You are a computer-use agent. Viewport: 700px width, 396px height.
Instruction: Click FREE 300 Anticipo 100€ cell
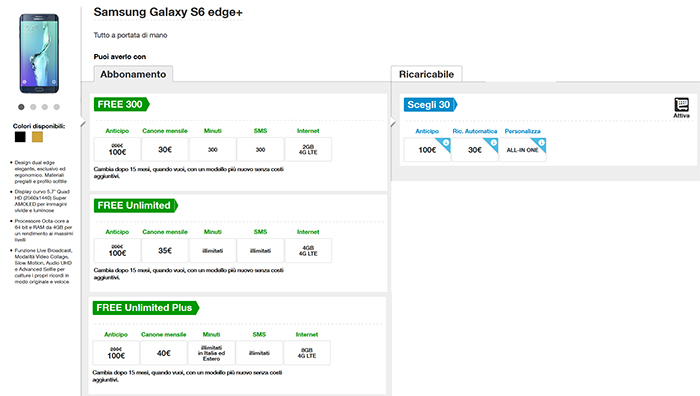117,150
